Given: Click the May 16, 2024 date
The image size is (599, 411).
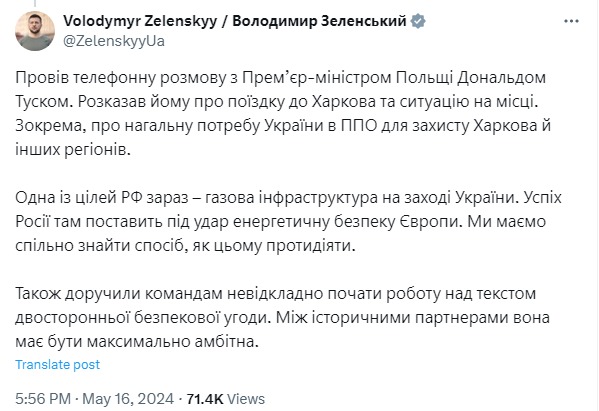Looking at the screenshot, I should point(128,399).
